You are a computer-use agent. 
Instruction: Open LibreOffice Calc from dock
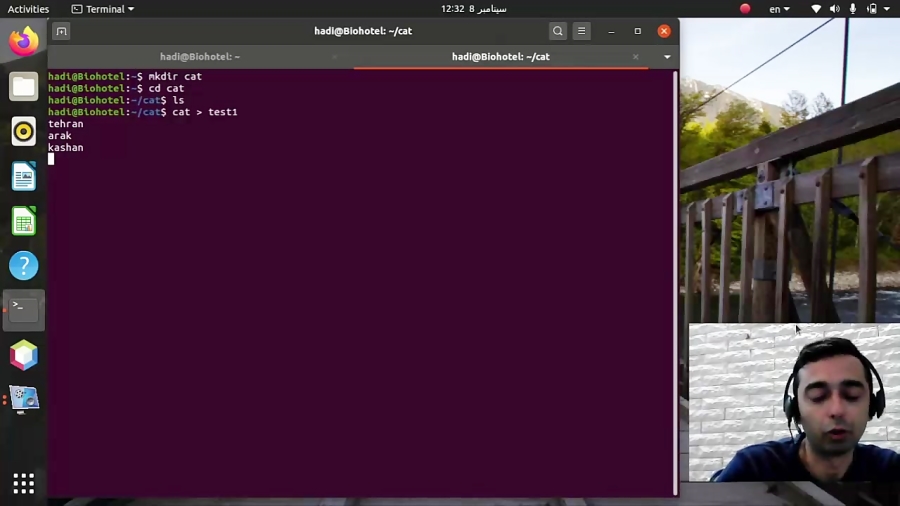coord(24,221)
